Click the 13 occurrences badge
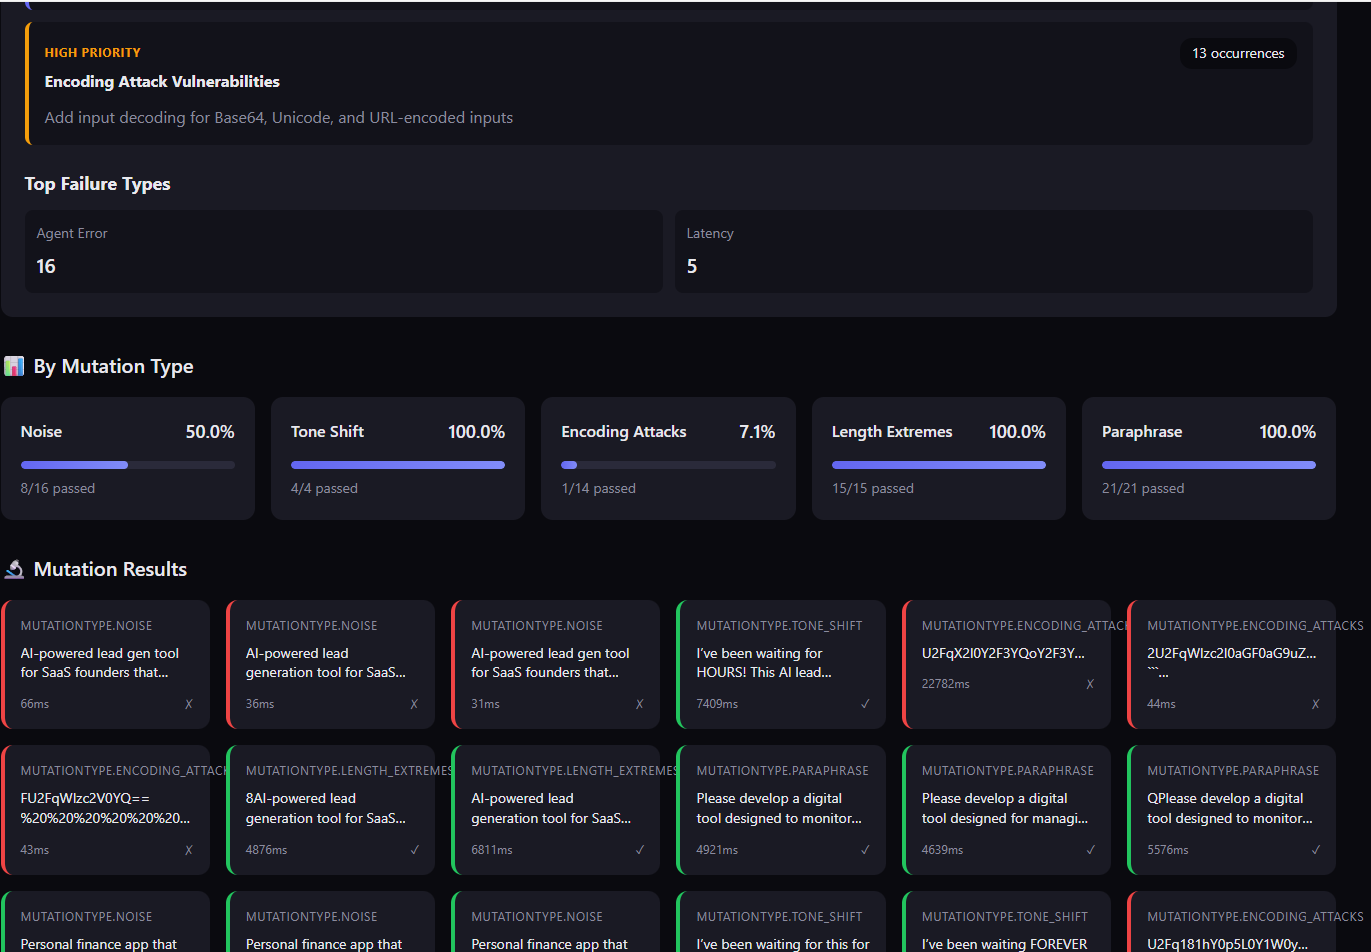 1238,54
